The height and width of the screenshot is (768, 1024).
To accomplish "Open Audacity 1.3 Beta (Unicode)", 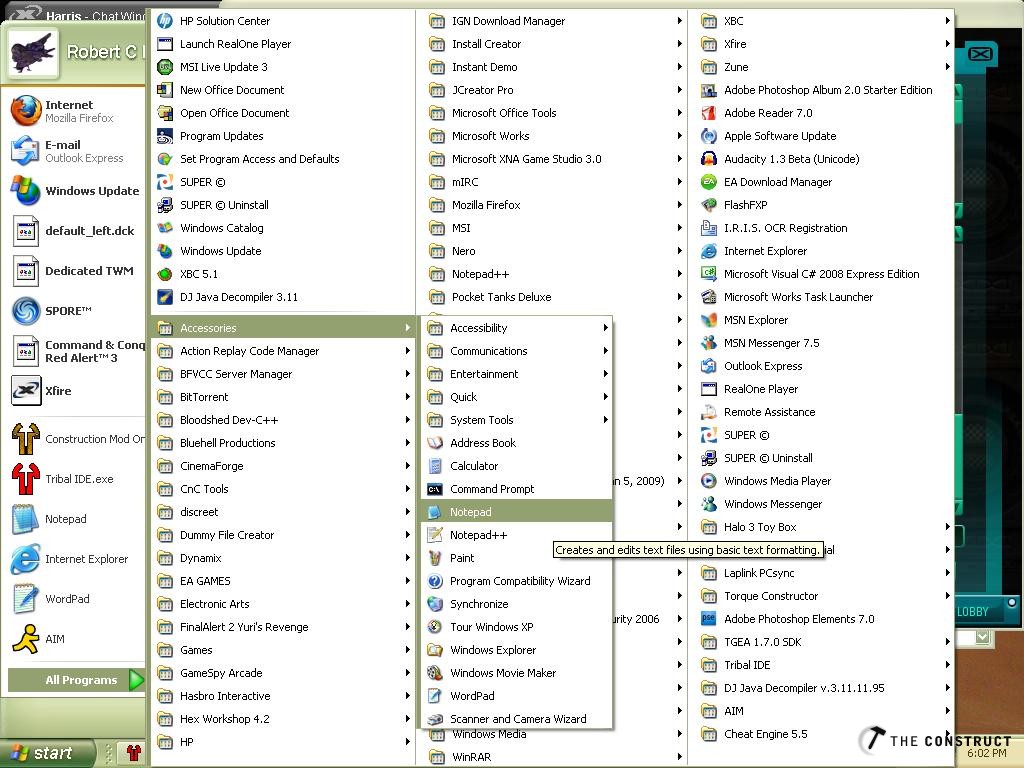I will [822, 159].
